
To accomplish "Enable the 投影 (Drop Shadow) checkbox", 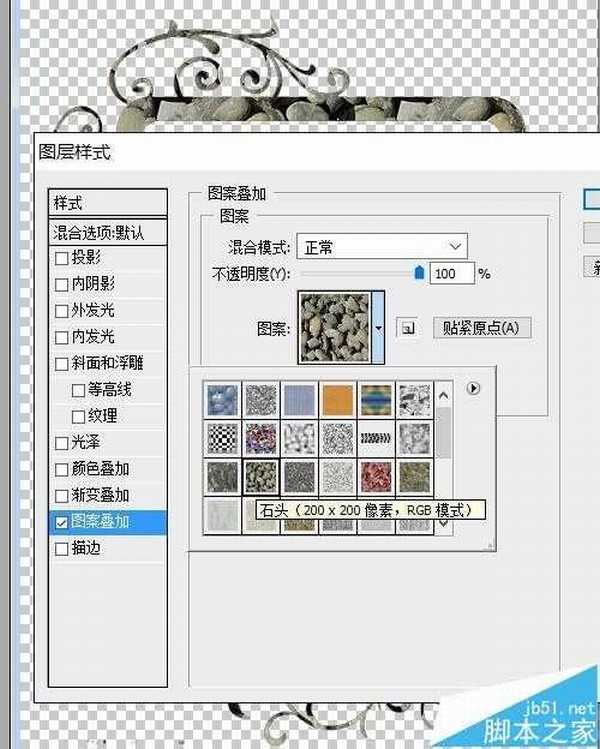I will pyautogui.click(x=62, y=258).
